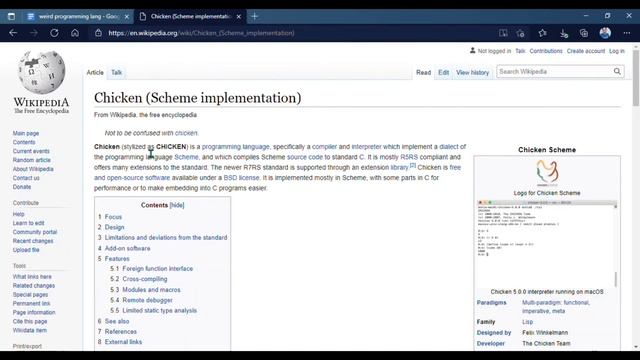This screenshot has height=360, width=640.
Task: Jump to Foreign function interface subsection
Action: click(158, 269)
